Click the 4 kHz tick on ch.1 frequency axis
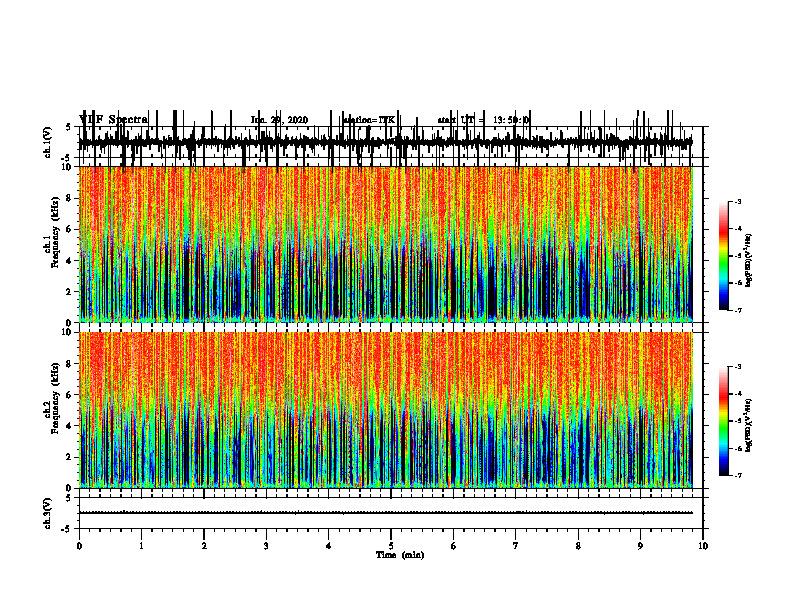792x612 pixels. (x=70, y=261)
